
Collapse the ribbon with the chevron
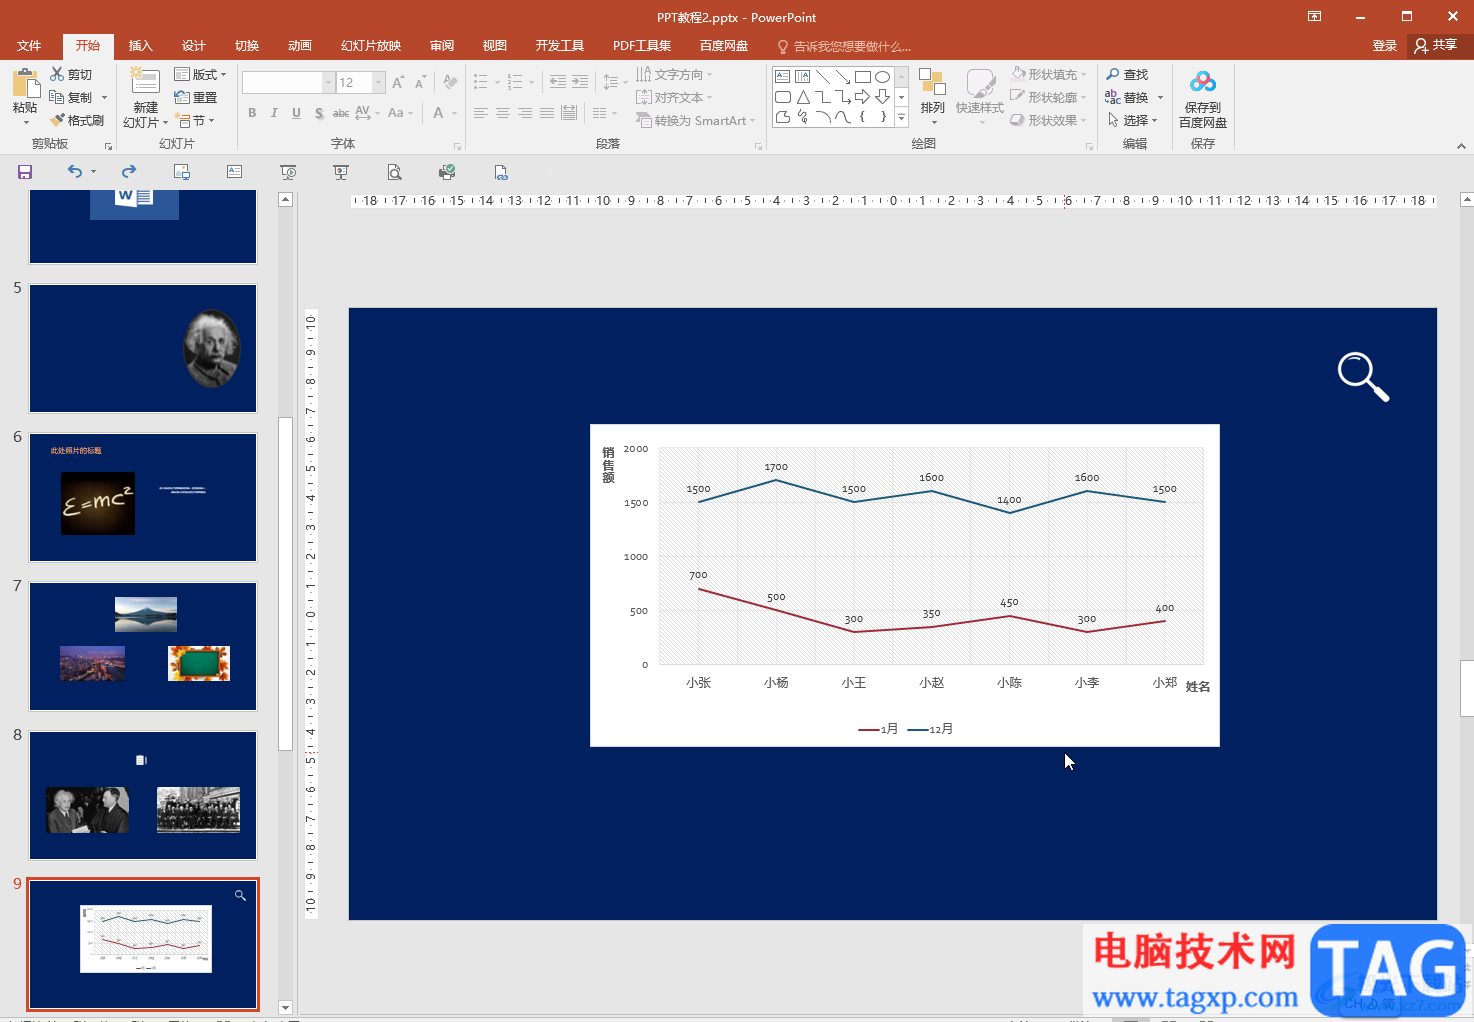[x=1461, y=146]
